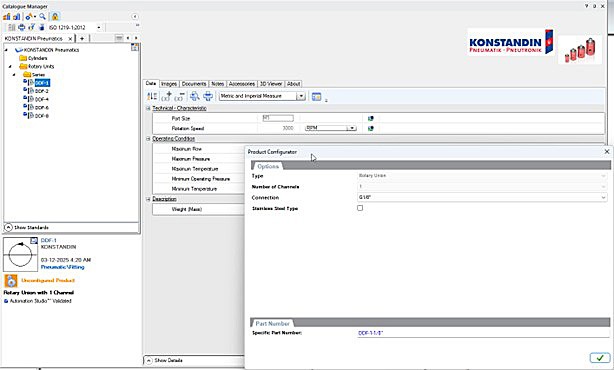Viewport: 614px width, 370px height.
Task: Click the Unconfigured Product label
Action: click(x=48, y=280)
